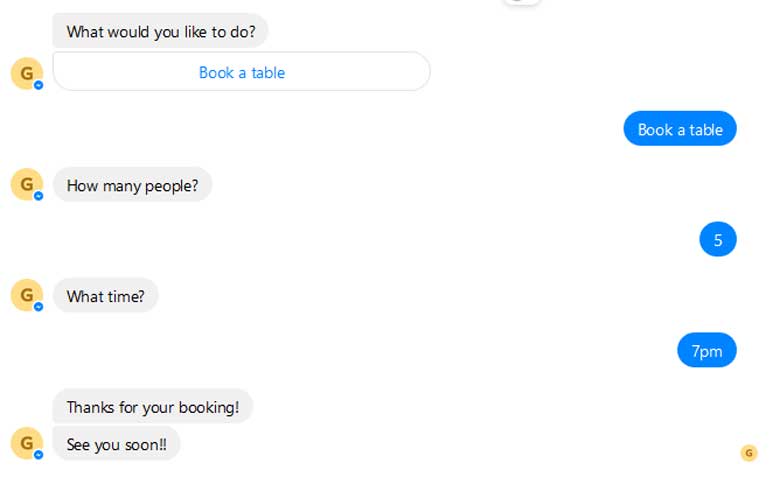Image resolution: width=773 pixels, height=477 pixels.
Task: Click the tiny seen-receipt avatar at bottom right
Action: 749,453
